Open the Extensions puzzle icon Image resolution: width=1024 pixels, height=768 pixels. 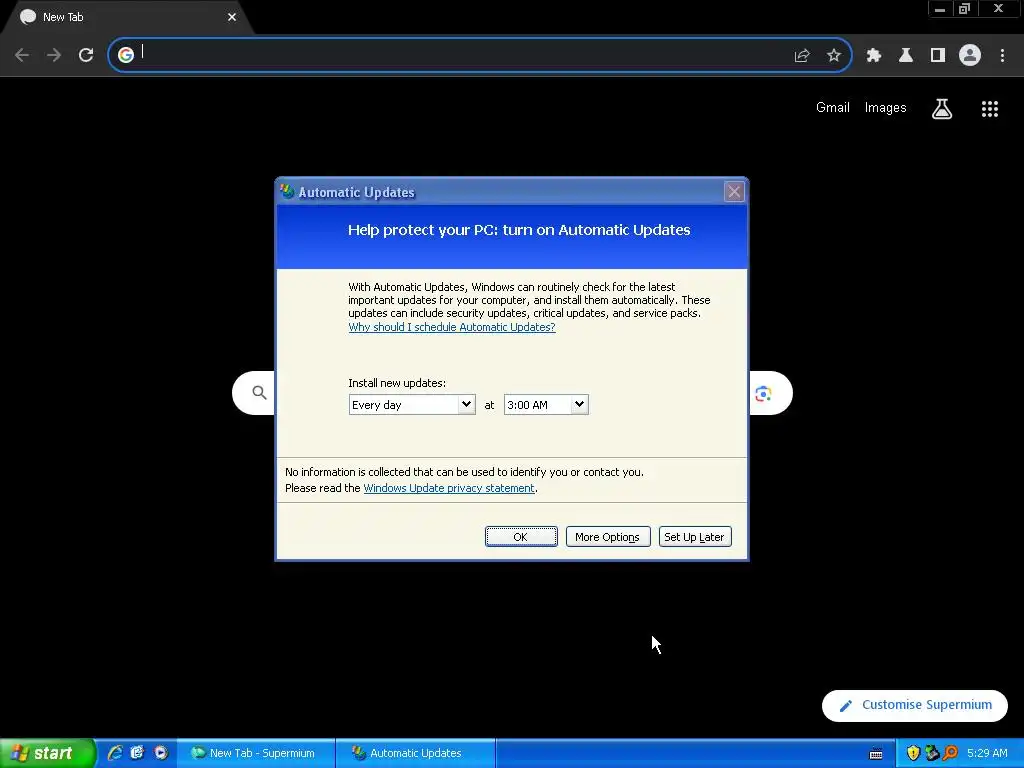874,56
